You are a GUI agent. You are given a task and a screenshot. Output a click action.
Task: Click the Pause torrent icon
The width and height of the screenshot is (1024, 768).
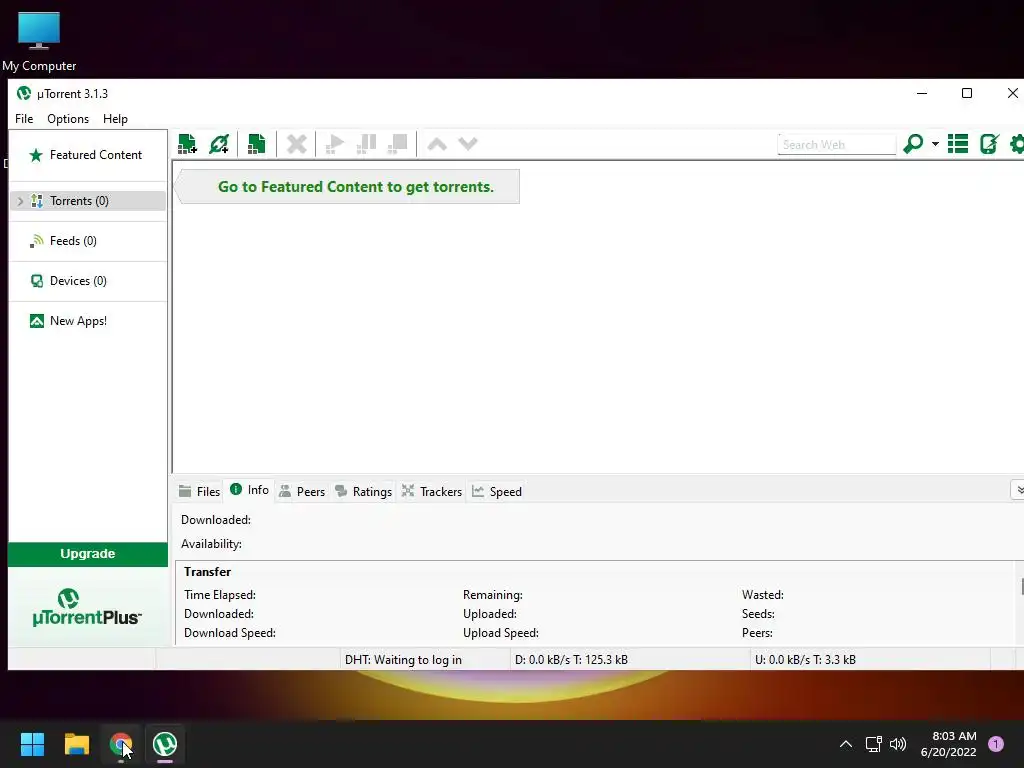coord(366,144)
